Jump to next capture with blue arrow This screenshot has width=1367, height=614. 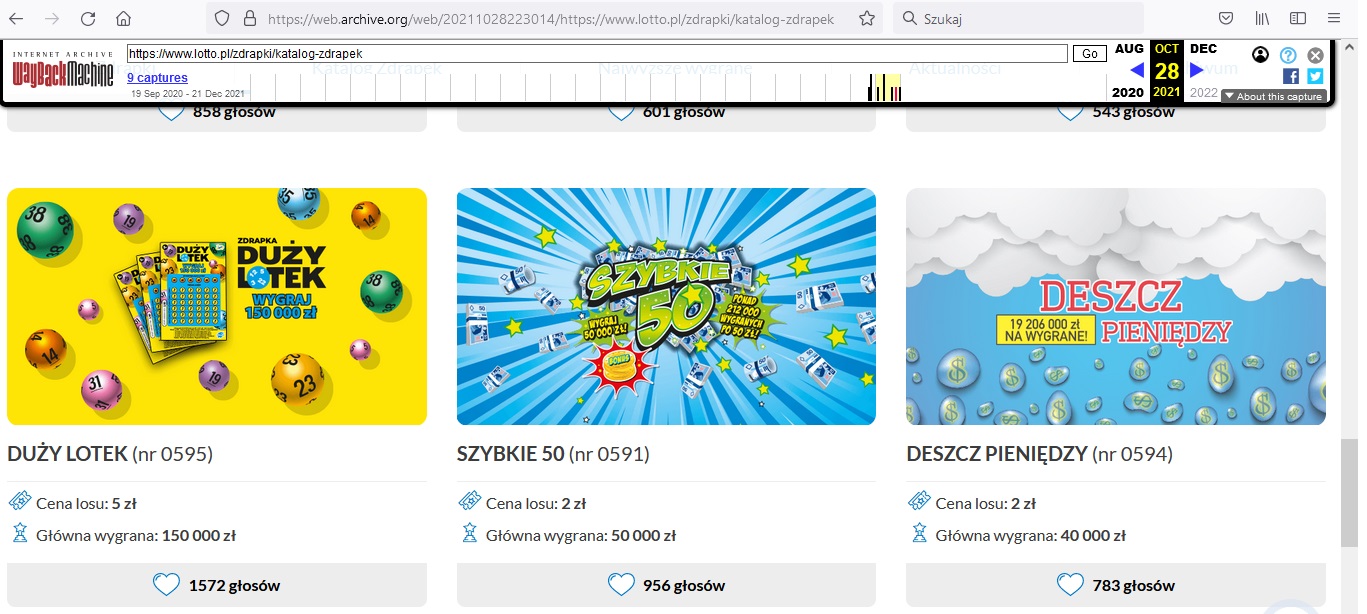[1197, 70]
